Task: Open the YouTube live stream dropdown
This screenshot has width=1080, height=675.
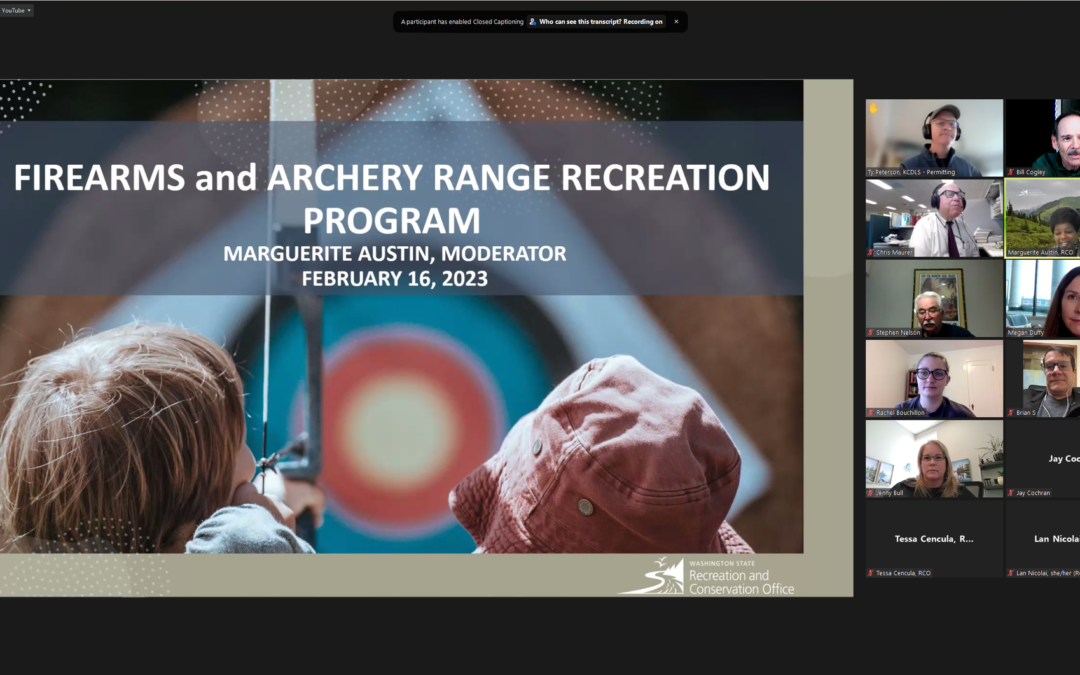Action: (x=16, y=10)
